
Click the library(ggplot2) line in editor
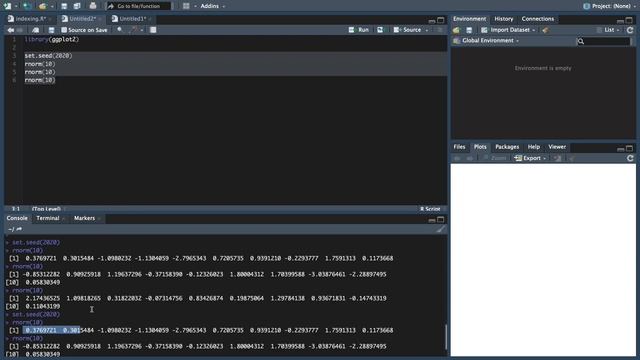tap(52, 39)
